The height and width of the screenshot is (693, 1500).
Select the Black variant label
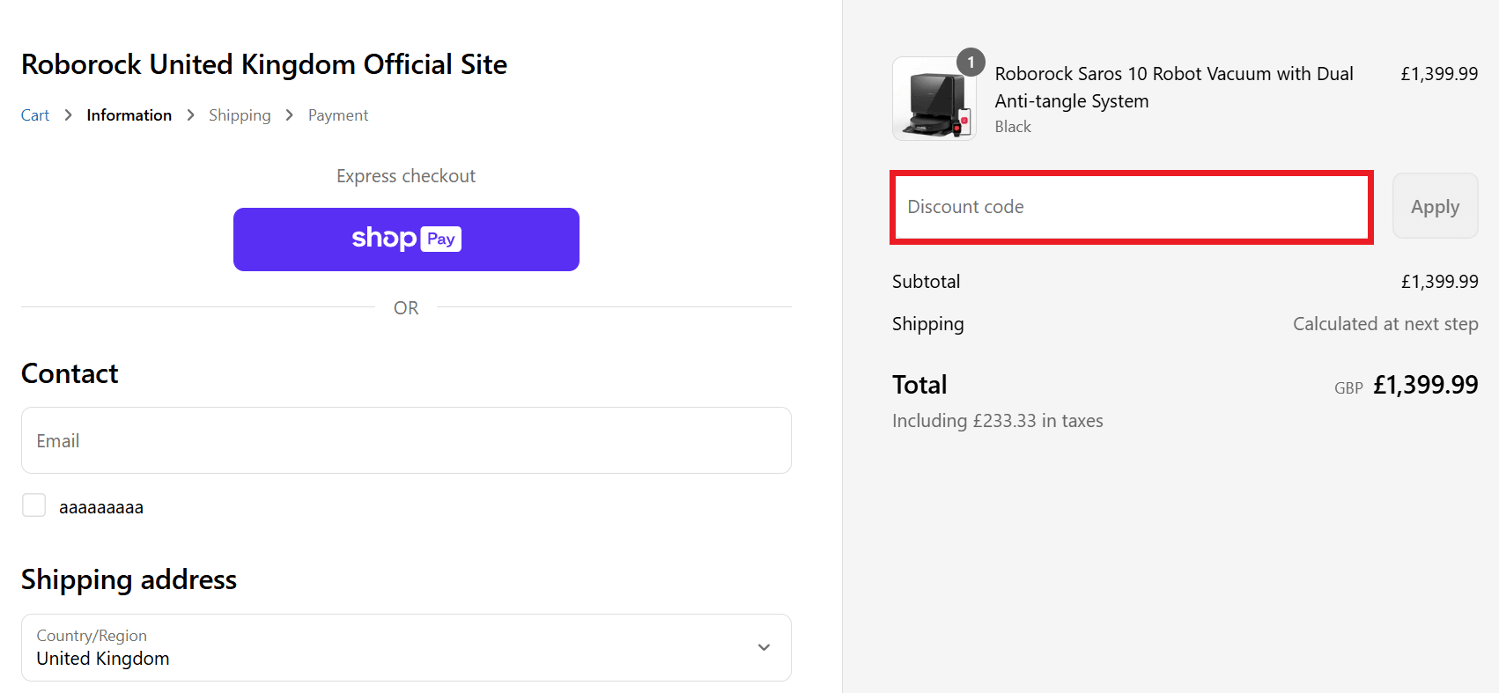pos(1013,127)
